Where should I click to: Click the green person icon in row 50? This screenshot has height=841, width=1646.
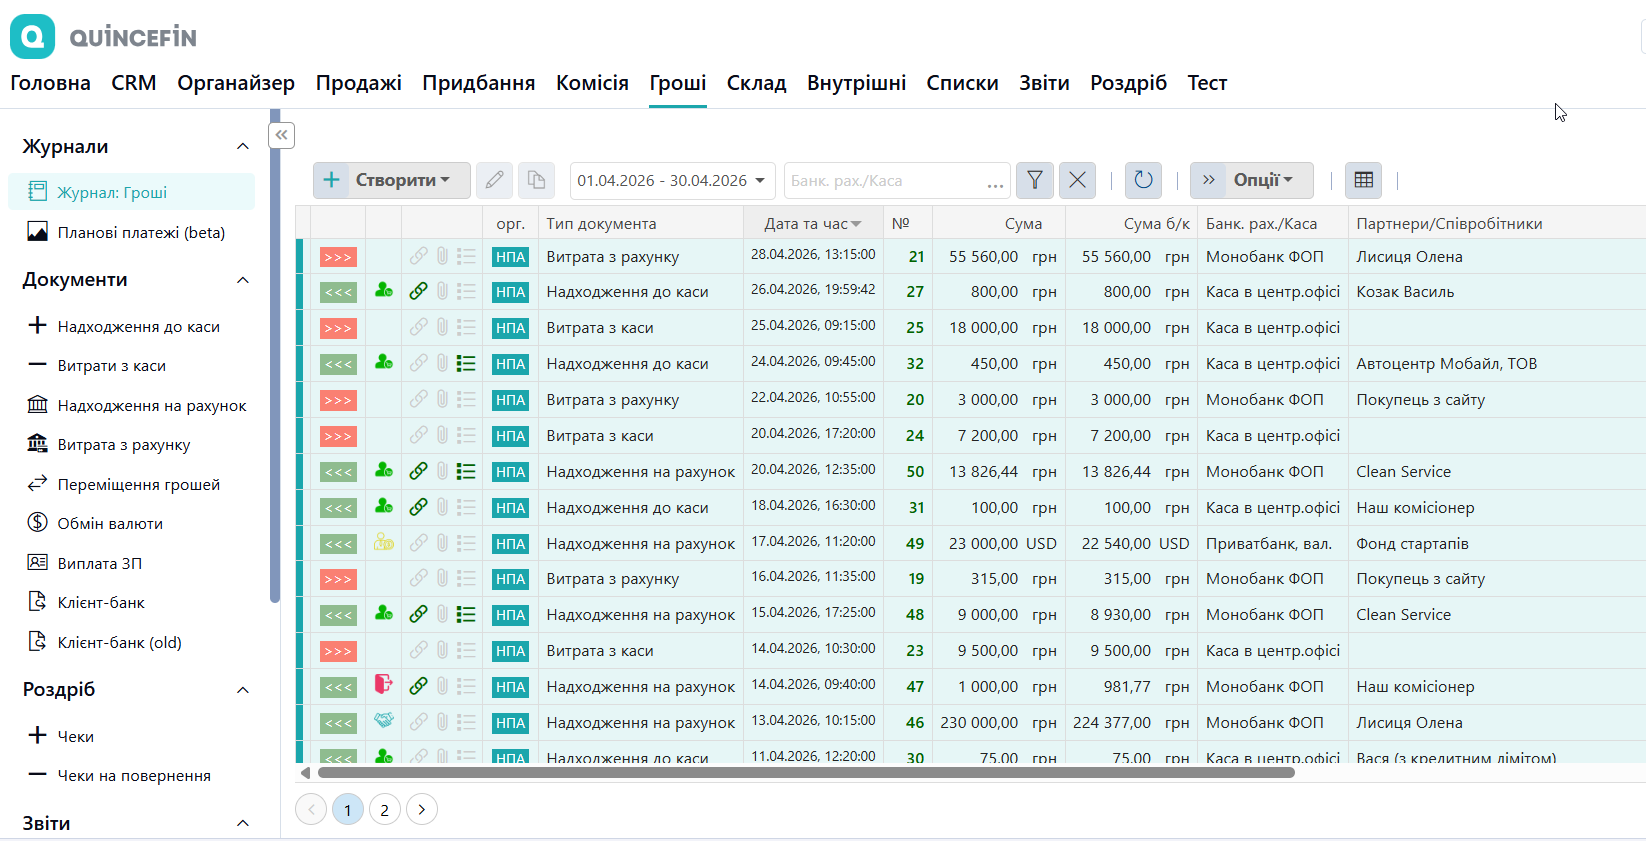click(x=383, y=470)
